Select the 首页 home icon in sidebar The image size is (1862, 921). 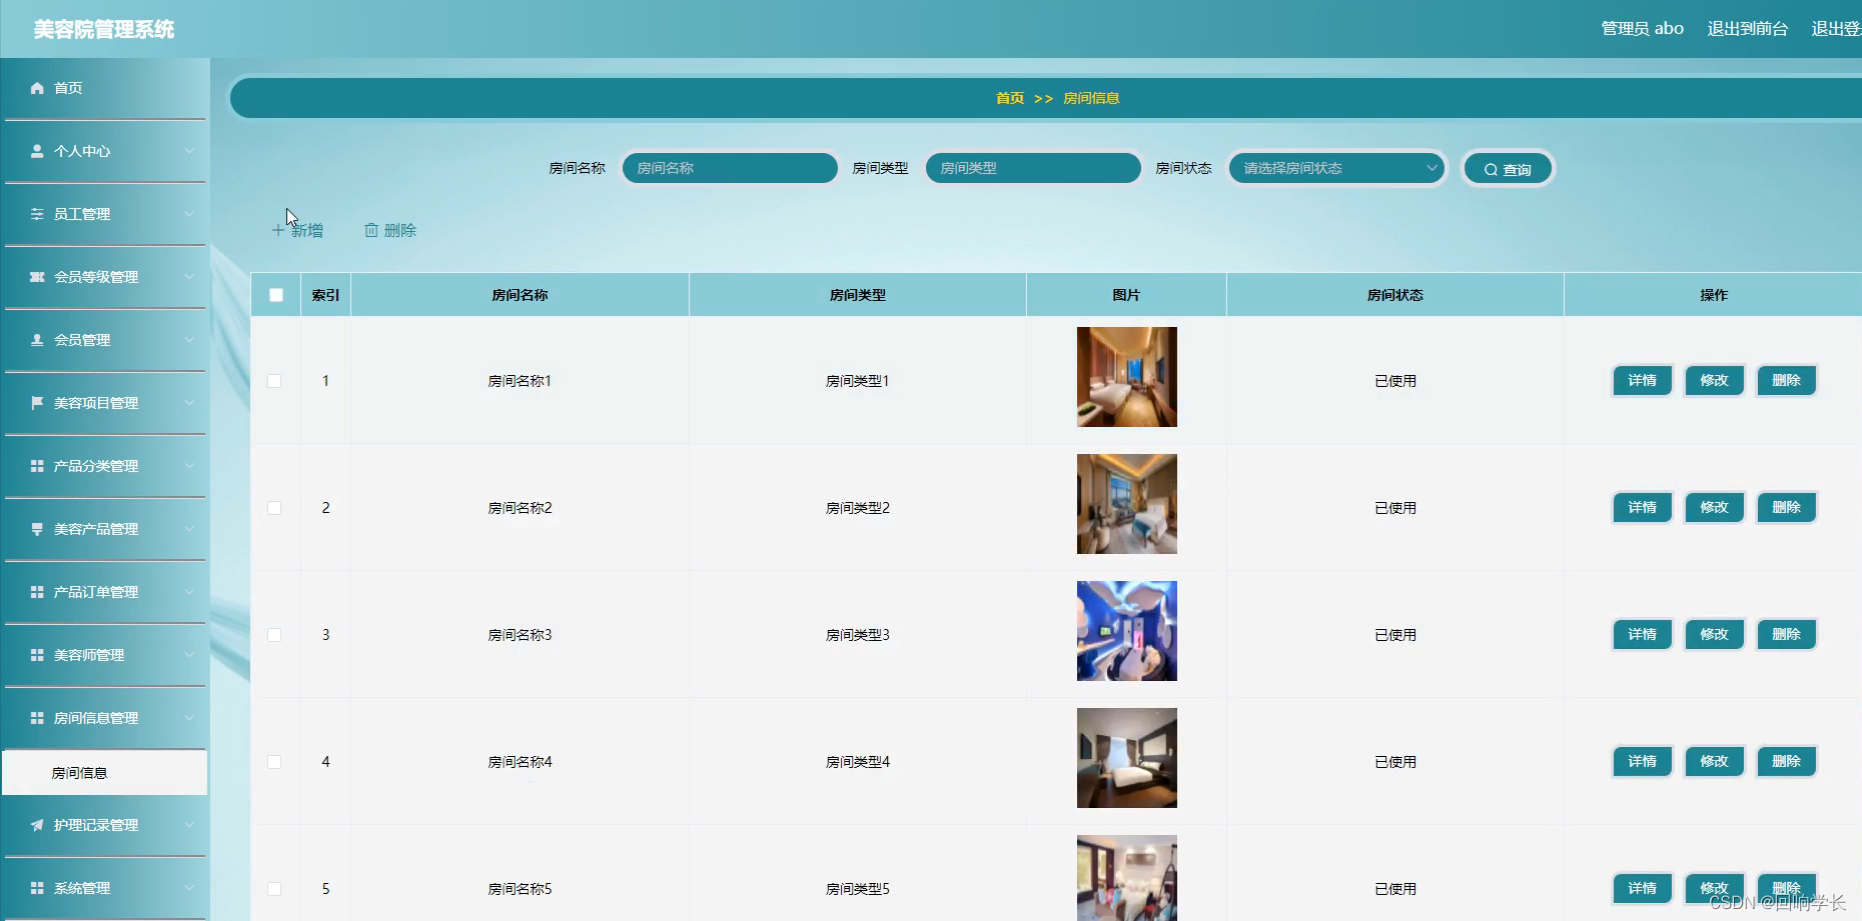click(36, 87)
